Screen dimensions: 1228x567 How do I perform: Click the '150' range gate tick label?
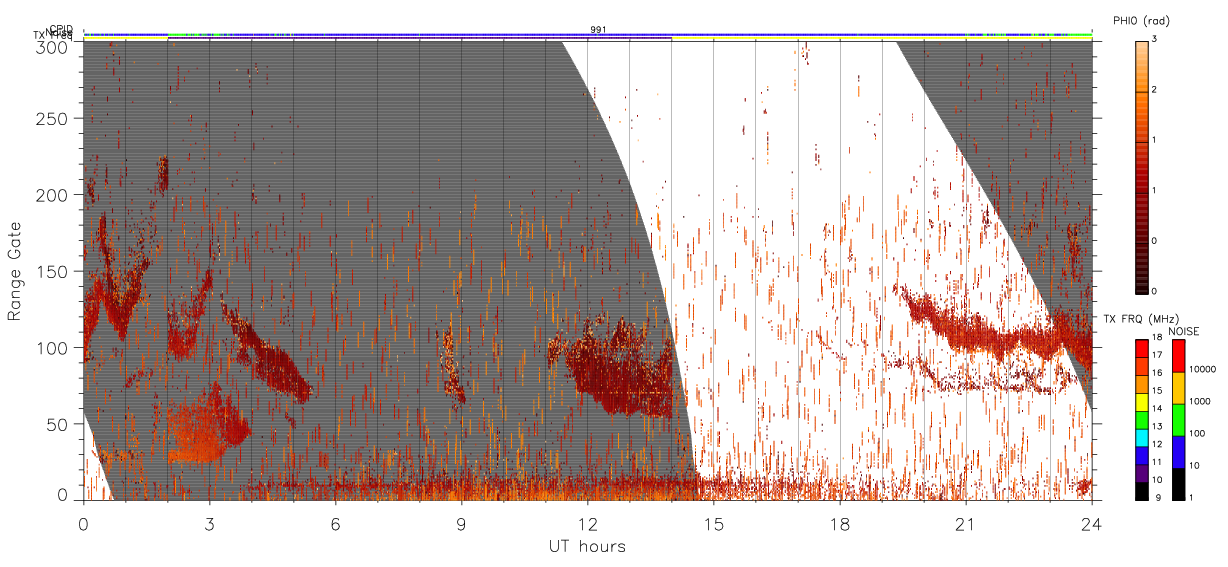click(53, 271)
